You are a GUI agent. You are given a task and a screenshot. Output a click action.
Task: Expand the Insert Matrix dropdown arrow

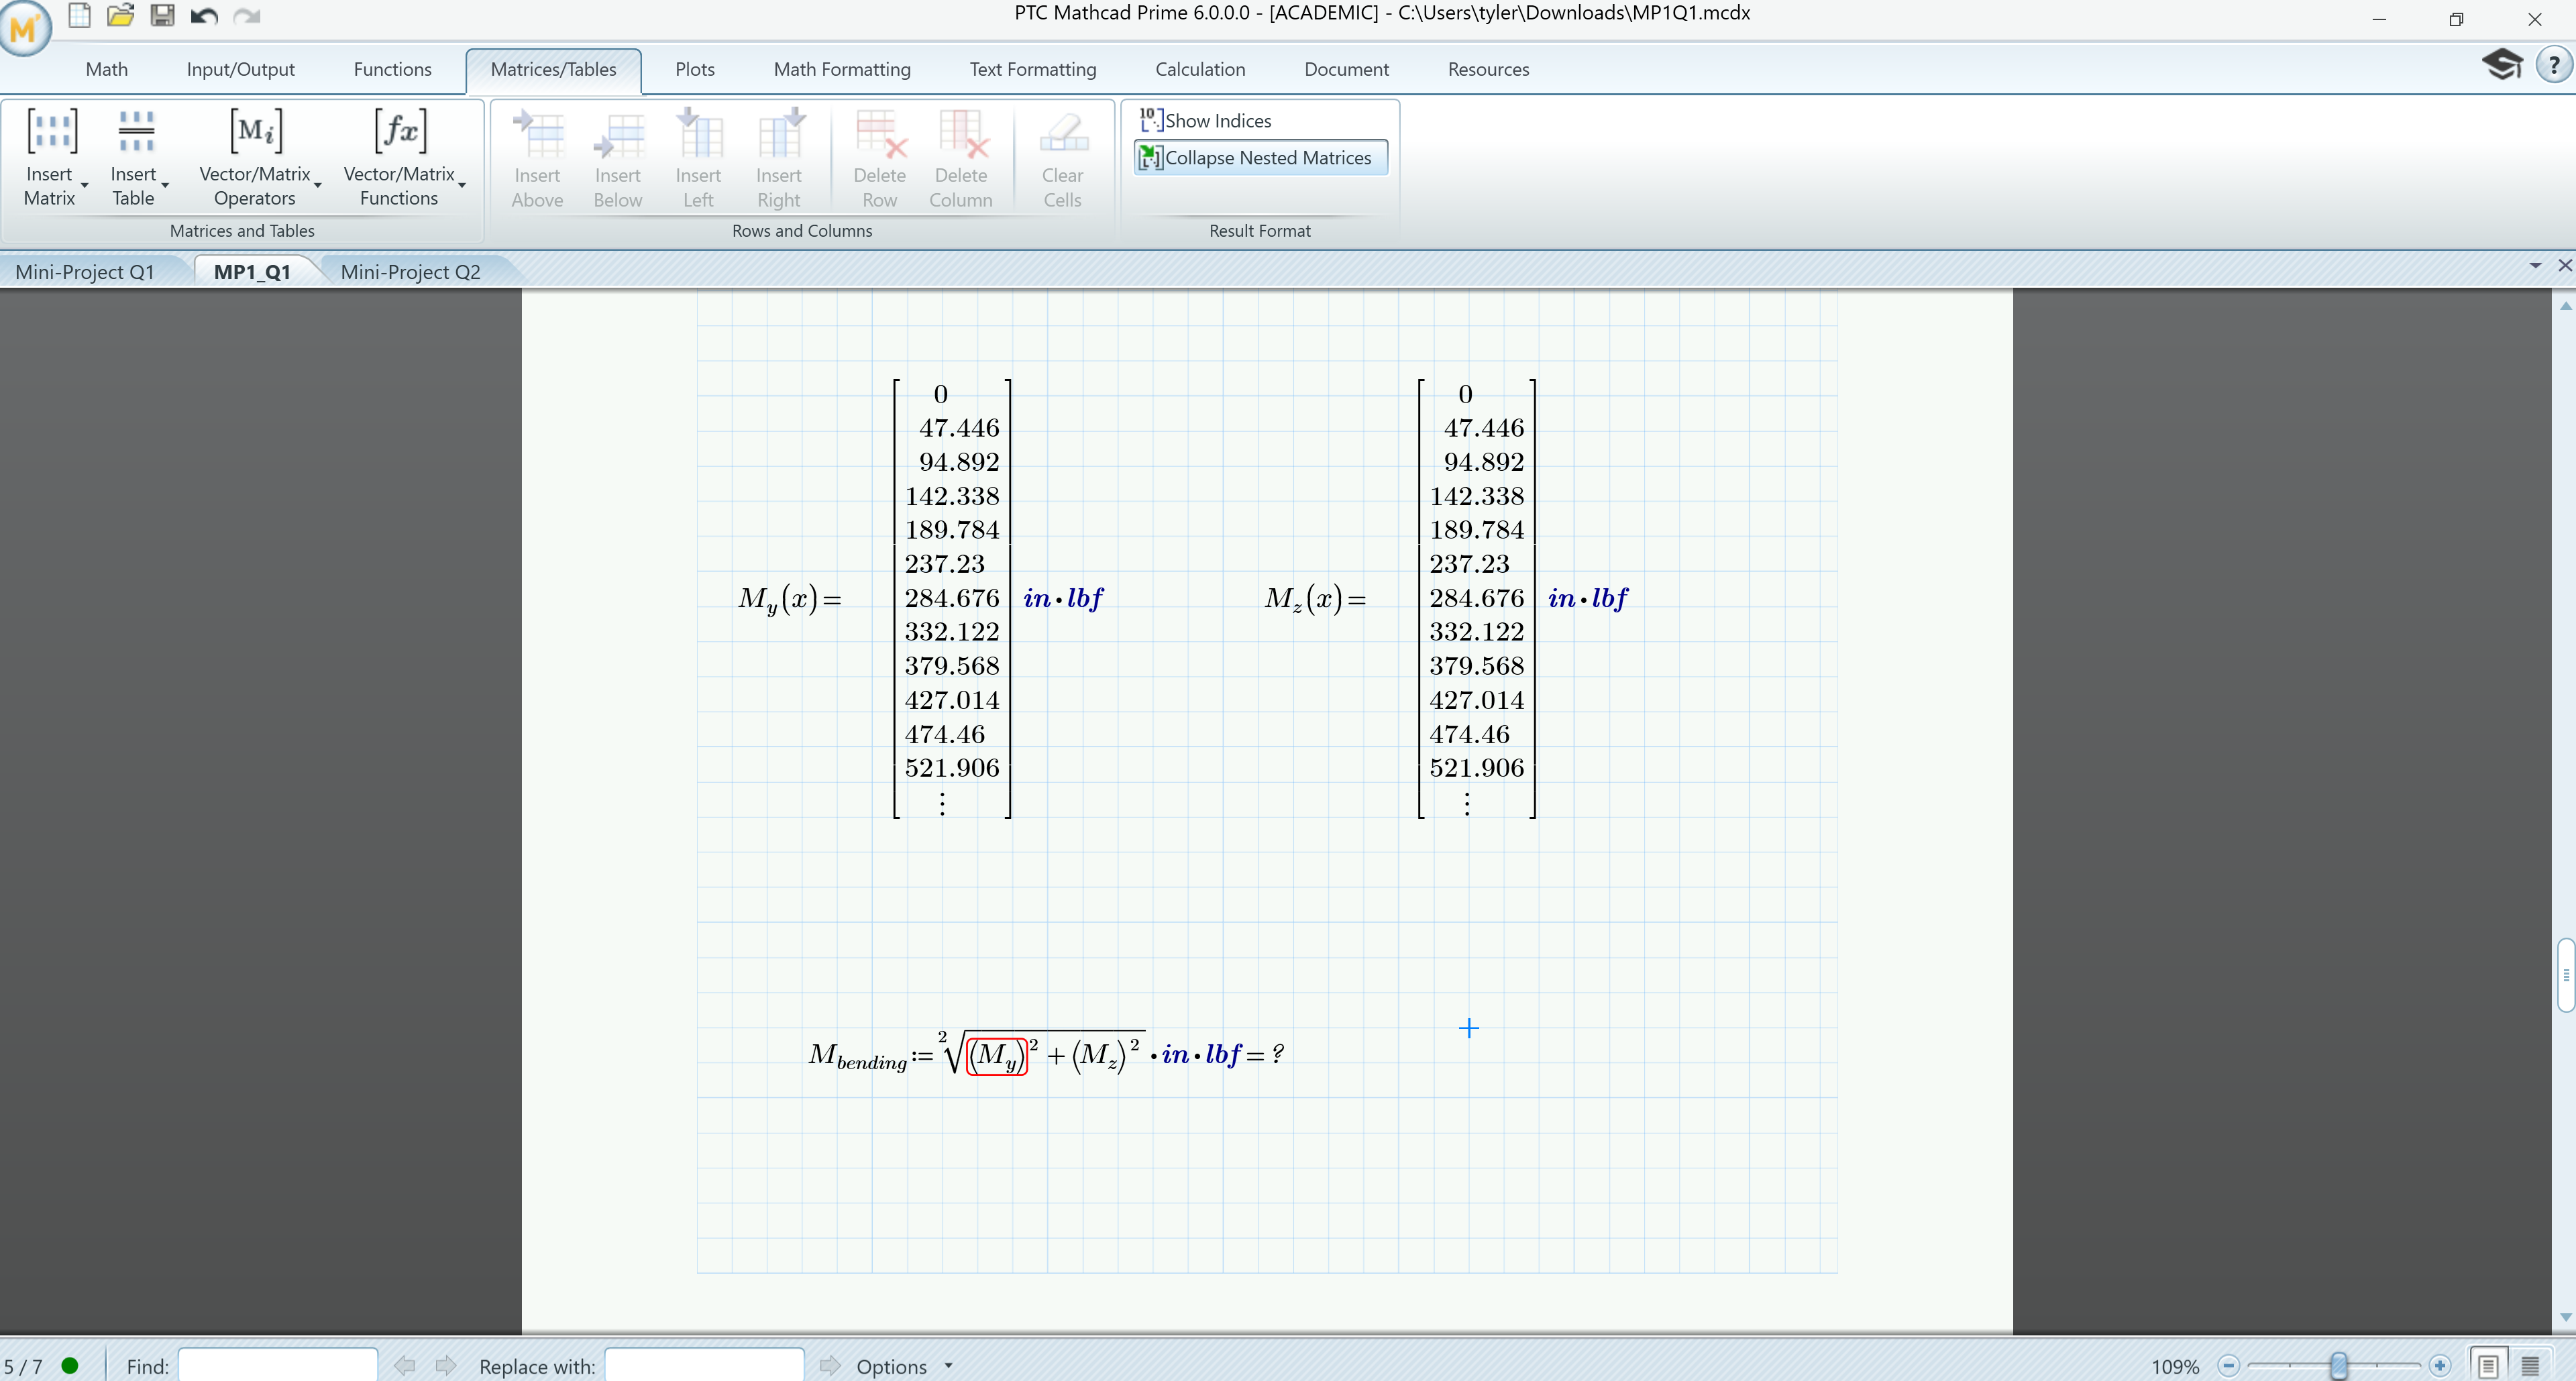pyautogui.click(x=85, y=186)
